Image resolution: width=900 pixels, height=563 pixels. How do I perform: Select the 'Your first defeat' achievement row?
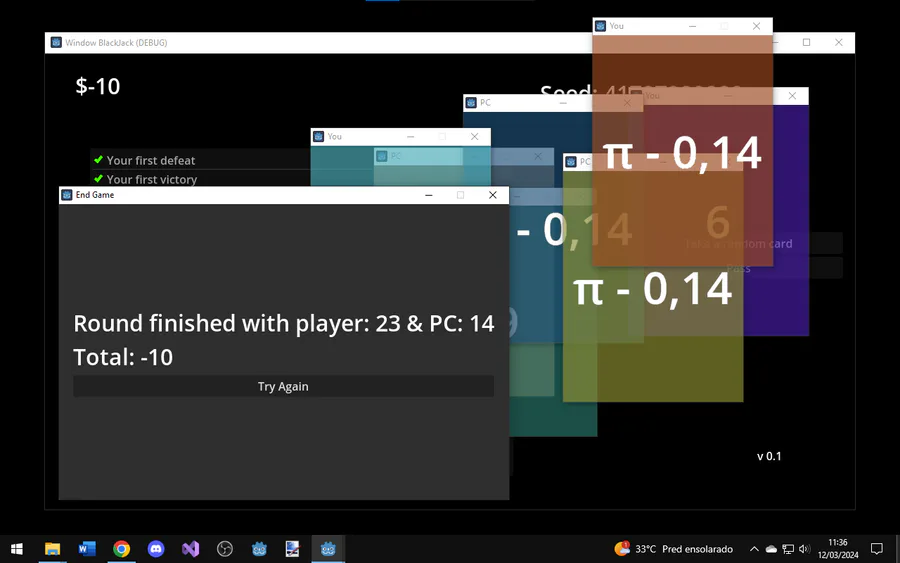[x=201, y=160]
